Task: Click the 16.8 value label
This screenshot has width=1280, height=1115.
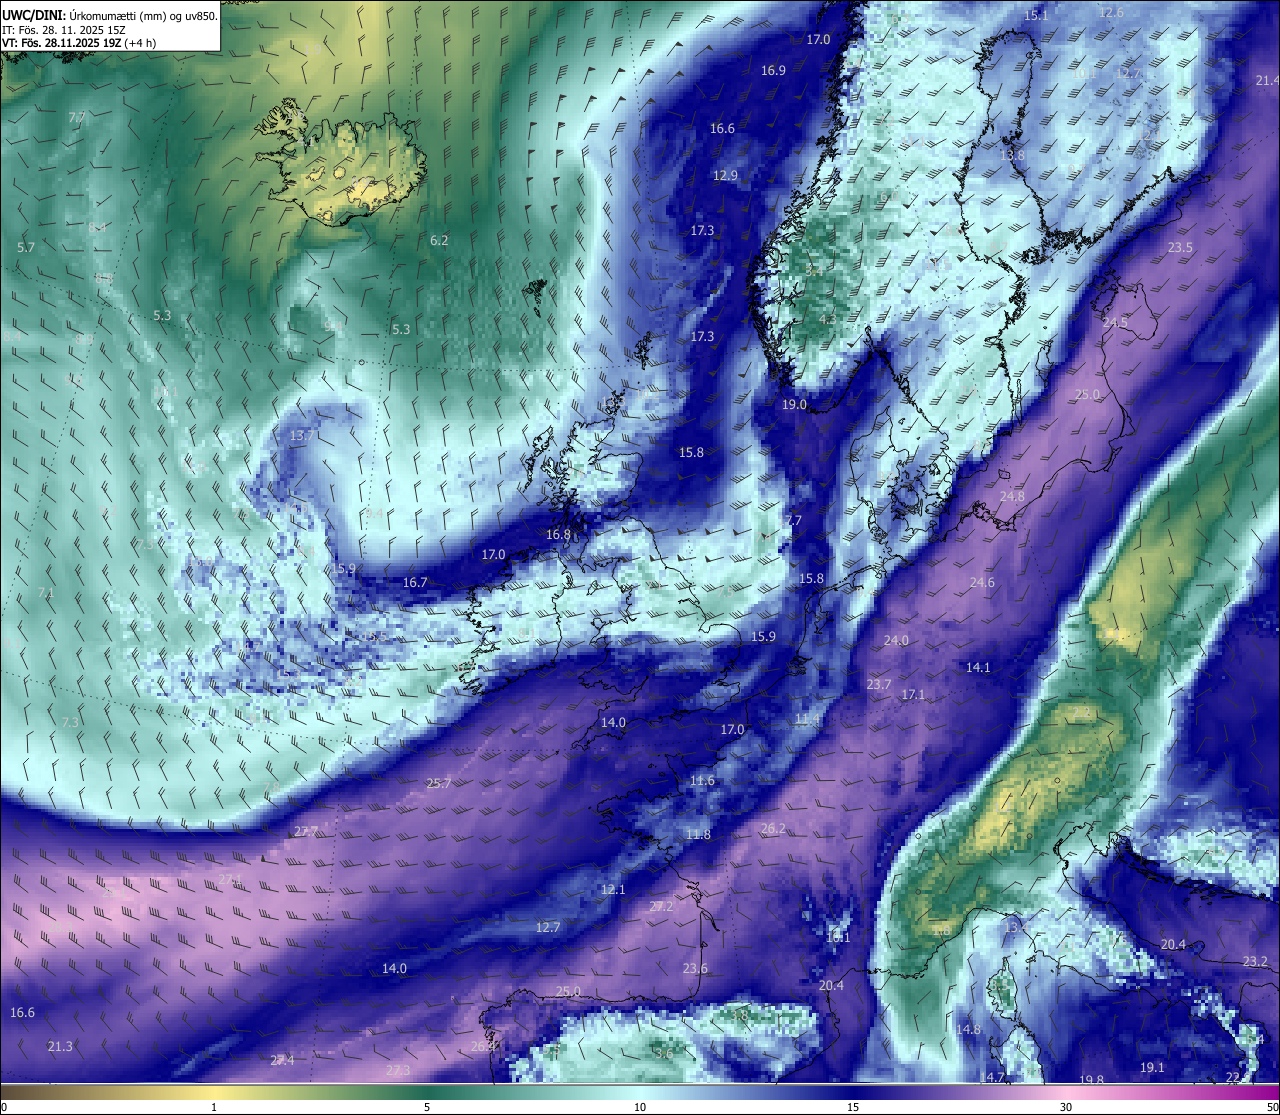Action: tap(558, 534)
